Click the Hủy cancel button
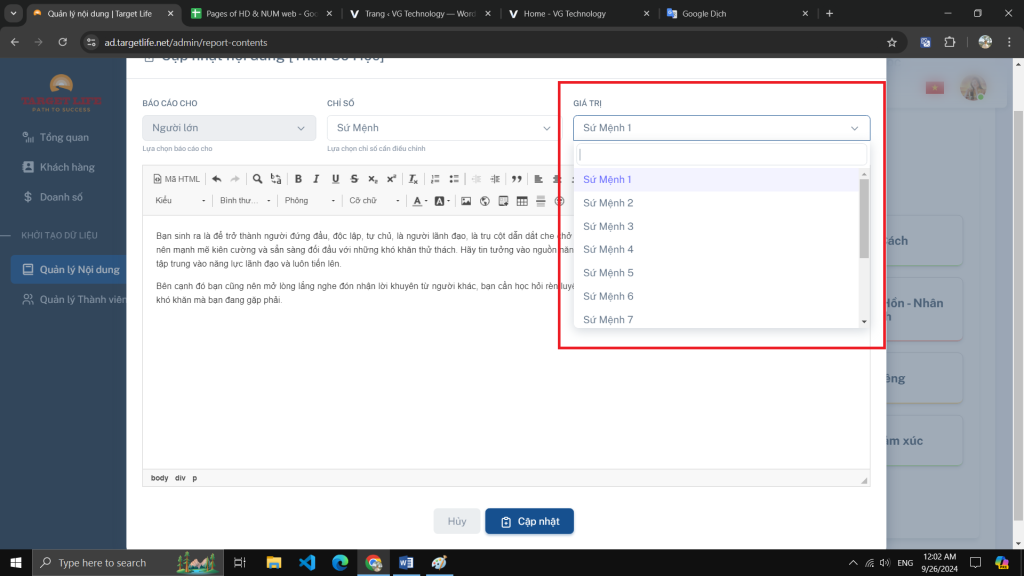 pos(456,521)
